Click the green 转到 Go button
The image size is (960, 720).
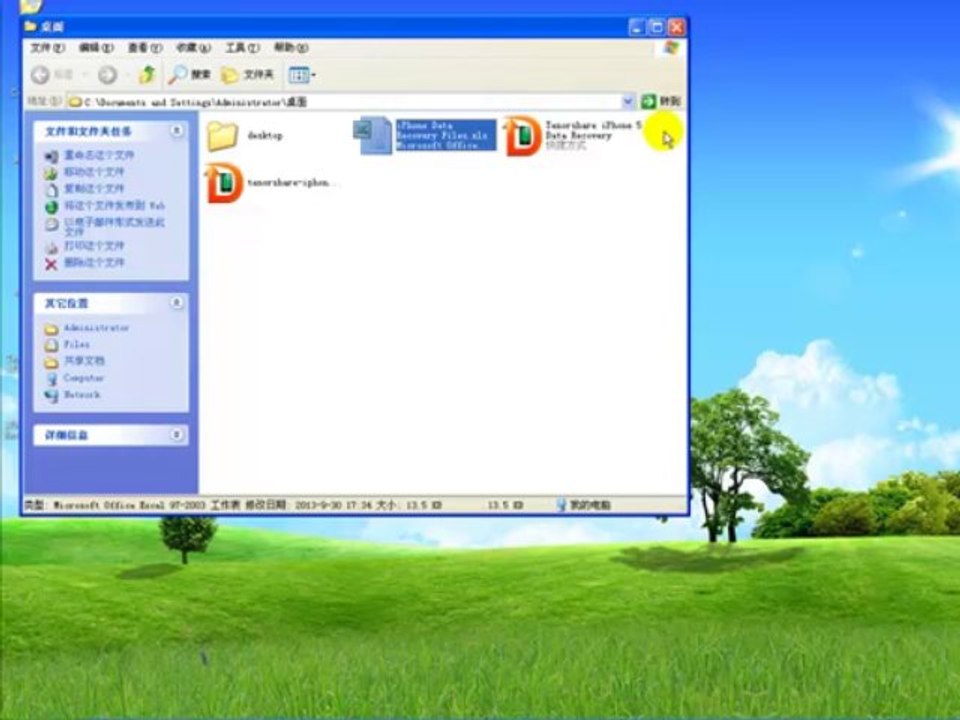[661, 101]
